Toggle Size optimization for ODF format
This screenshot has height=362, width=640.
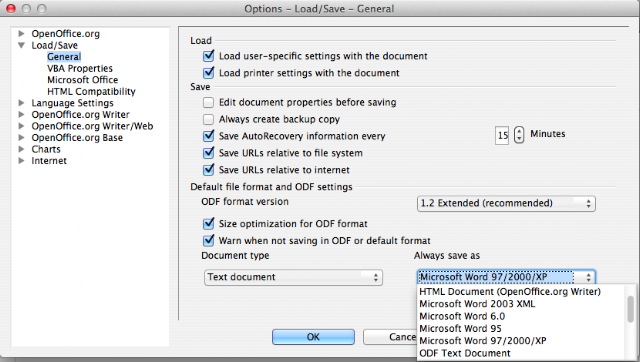coord(209,224)
